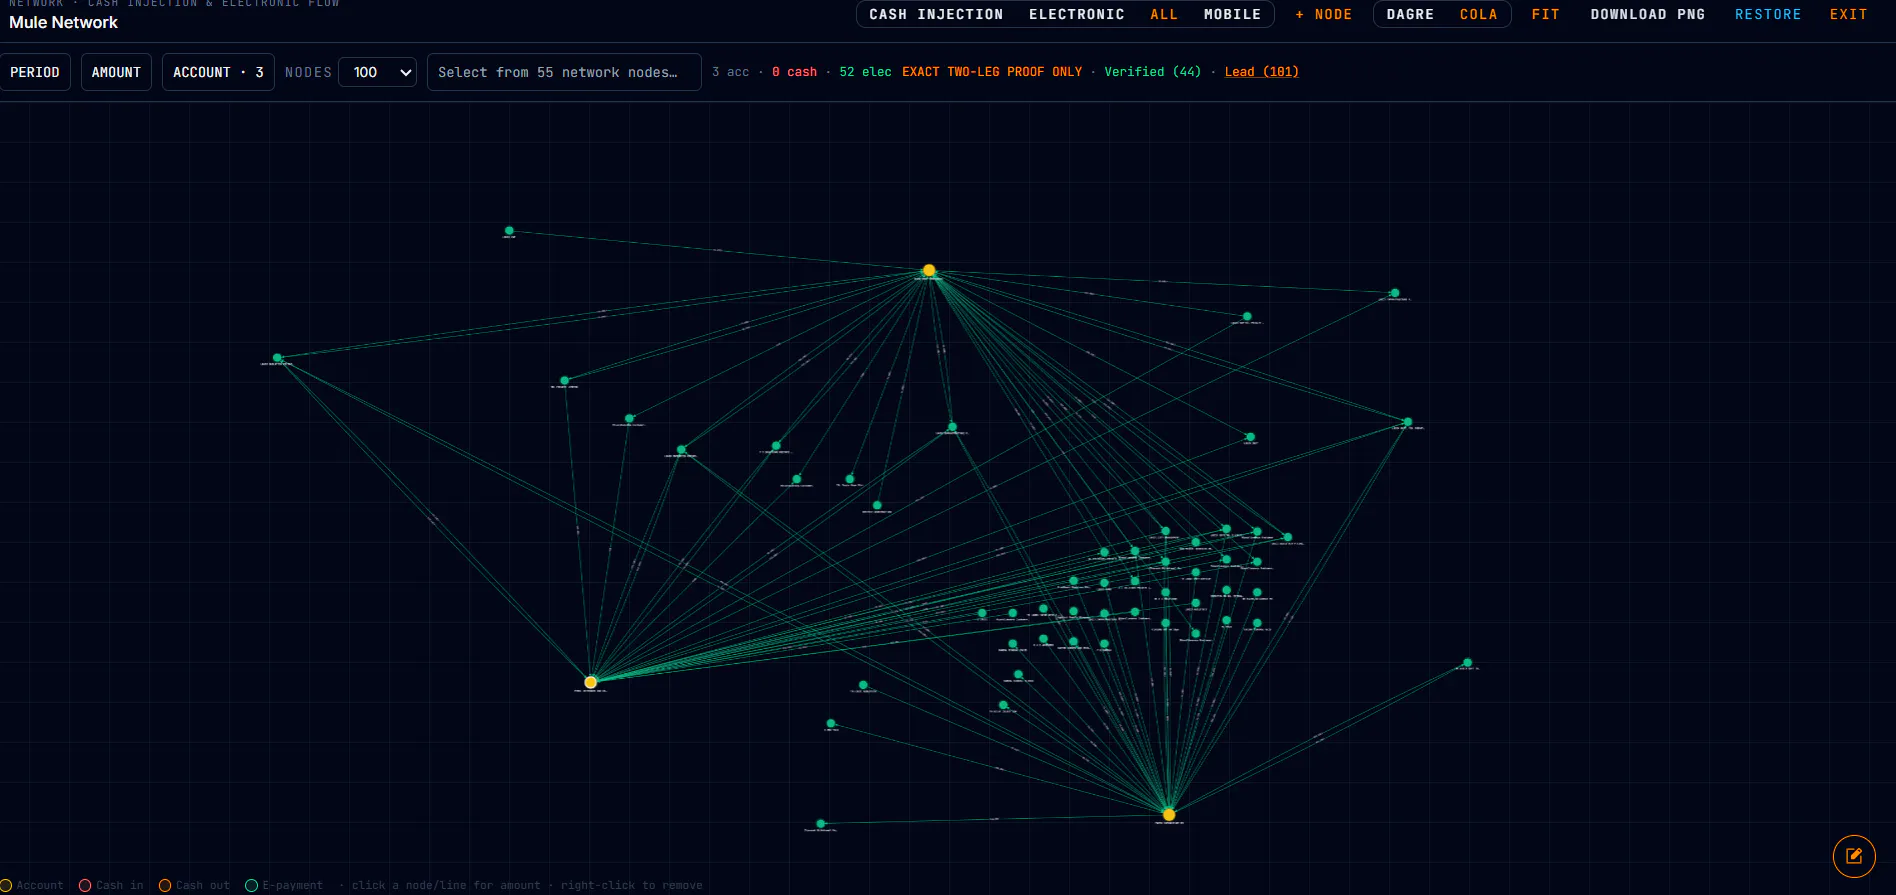Viewport: 1896px width, 895px height.
Task: Click the network nodes search field
Action: pyautogui.click(x=564, y=72)
